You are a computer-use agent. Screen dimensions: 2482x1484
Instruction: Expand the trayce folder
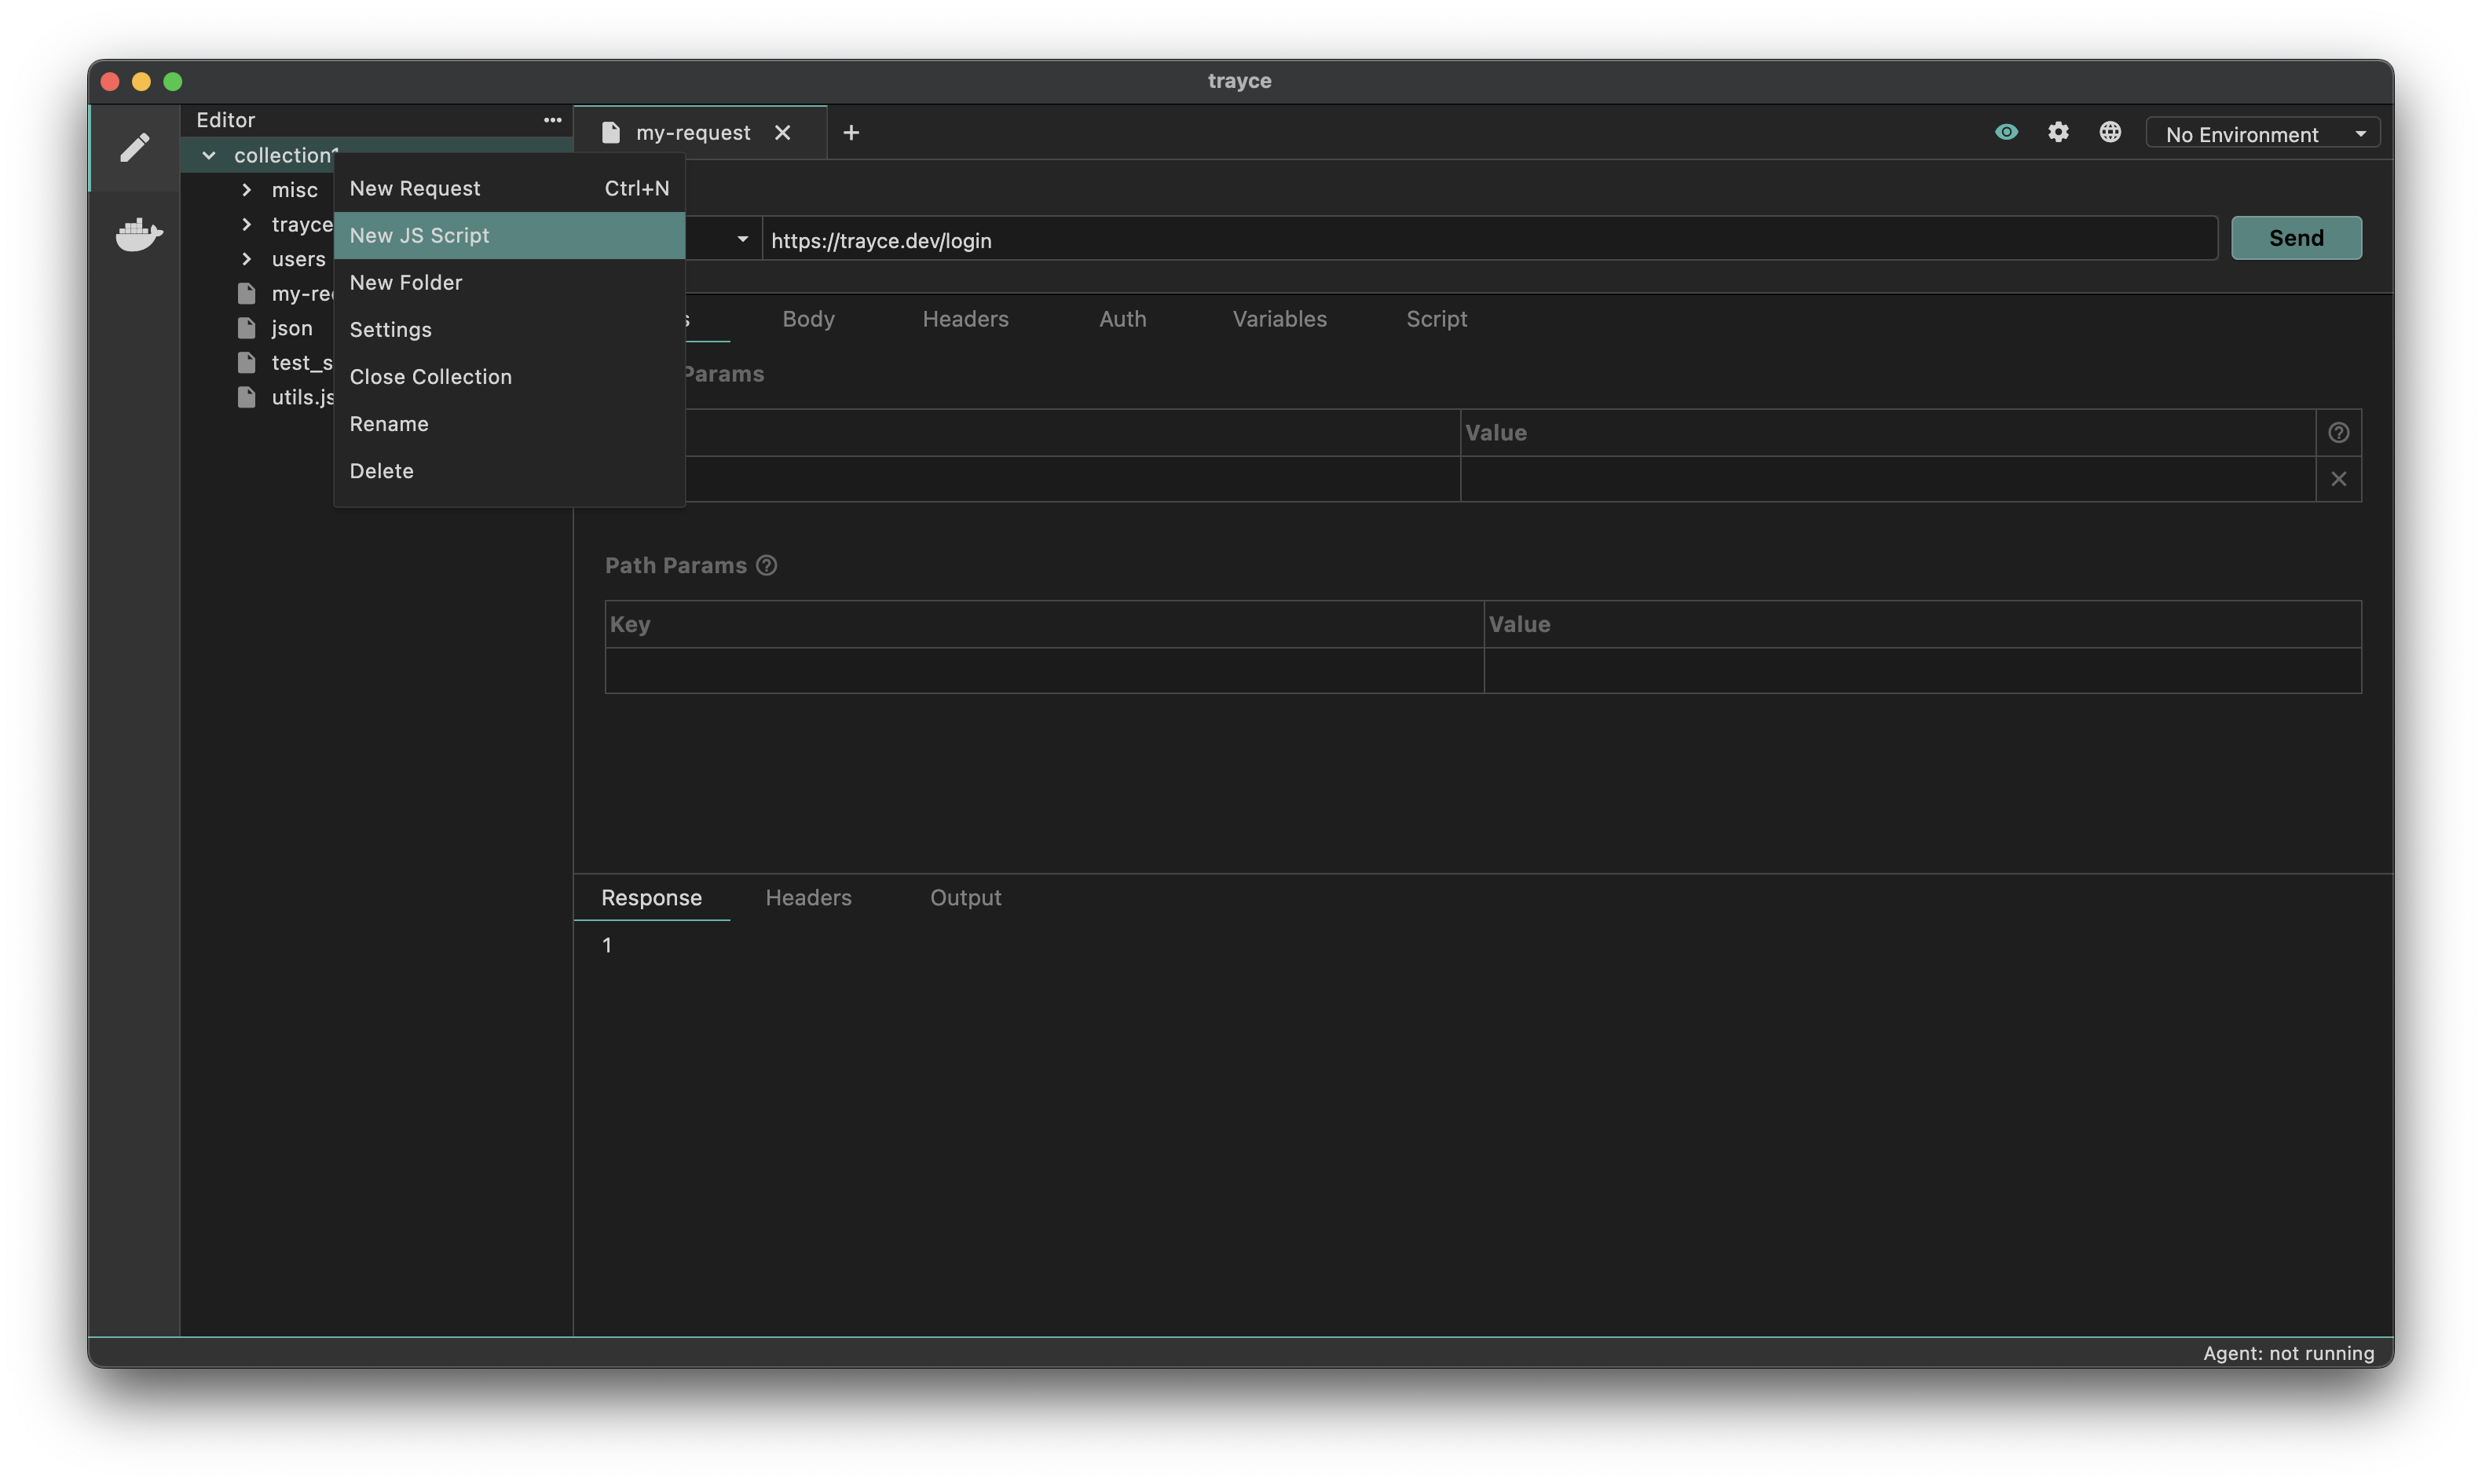(246, 225)
